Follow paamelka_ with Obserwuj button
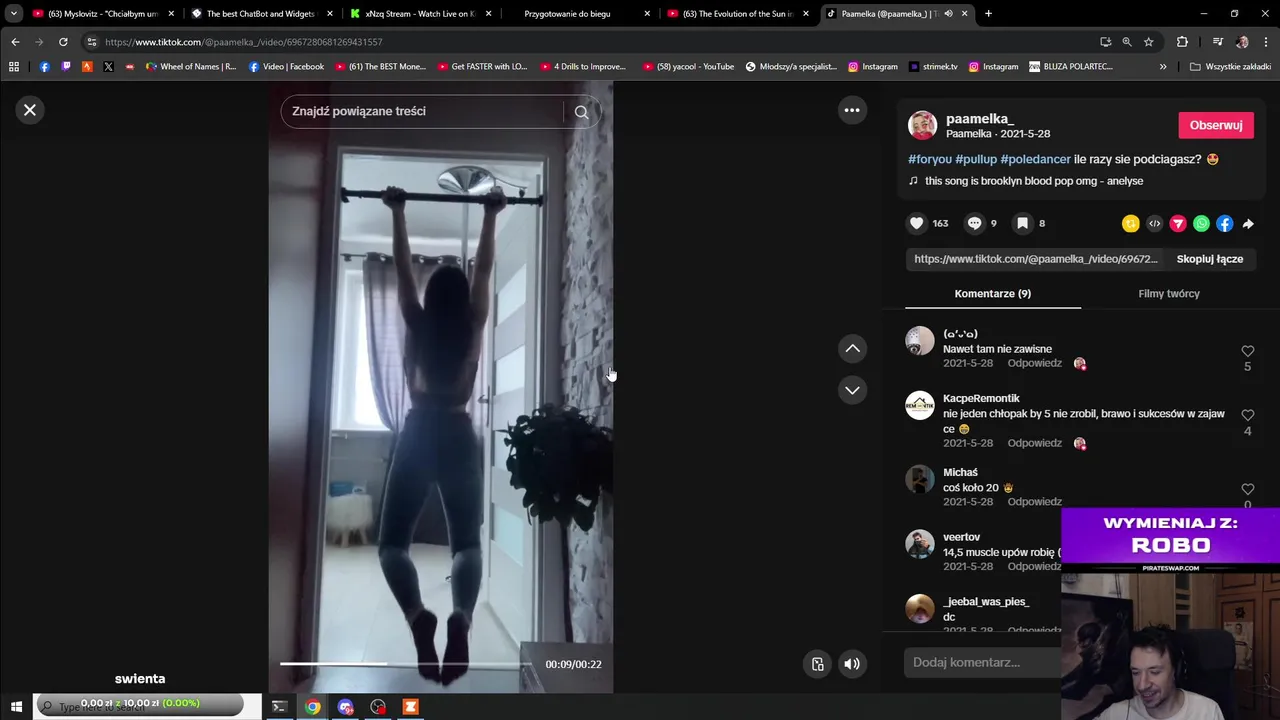Viewport: 1280px width, 720px height. 1216,125
